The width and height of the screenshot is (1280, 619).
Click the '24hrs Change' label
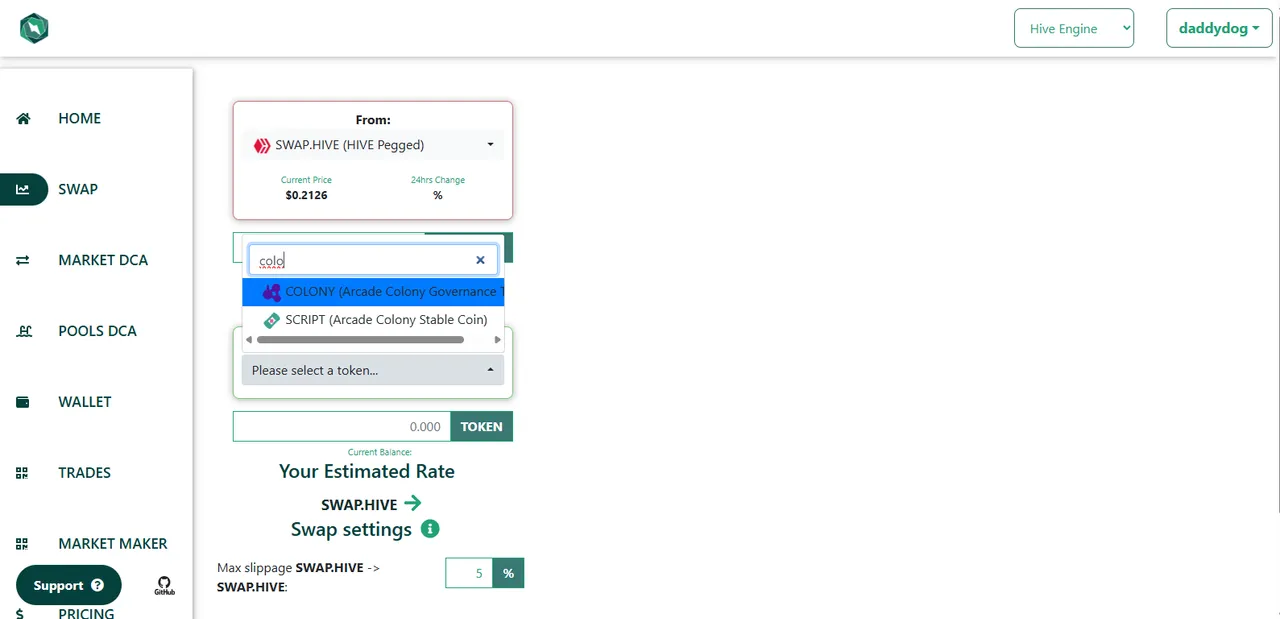(438, 180)
